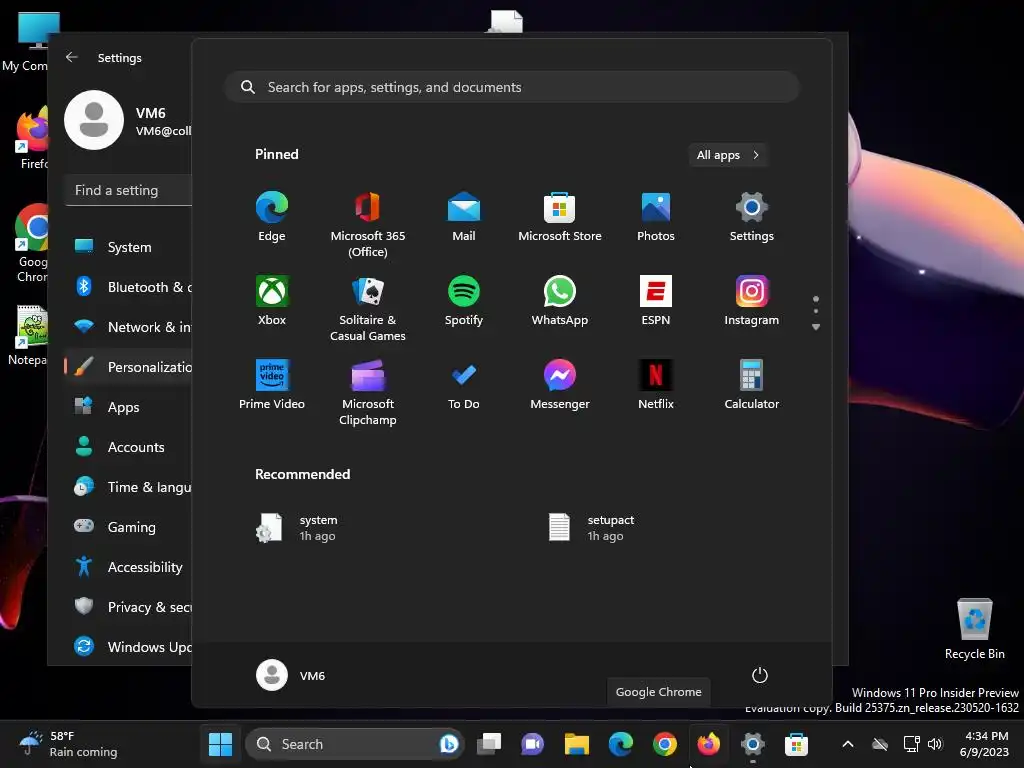
Task: Open the Network & internet settings category
Action: 129,327
